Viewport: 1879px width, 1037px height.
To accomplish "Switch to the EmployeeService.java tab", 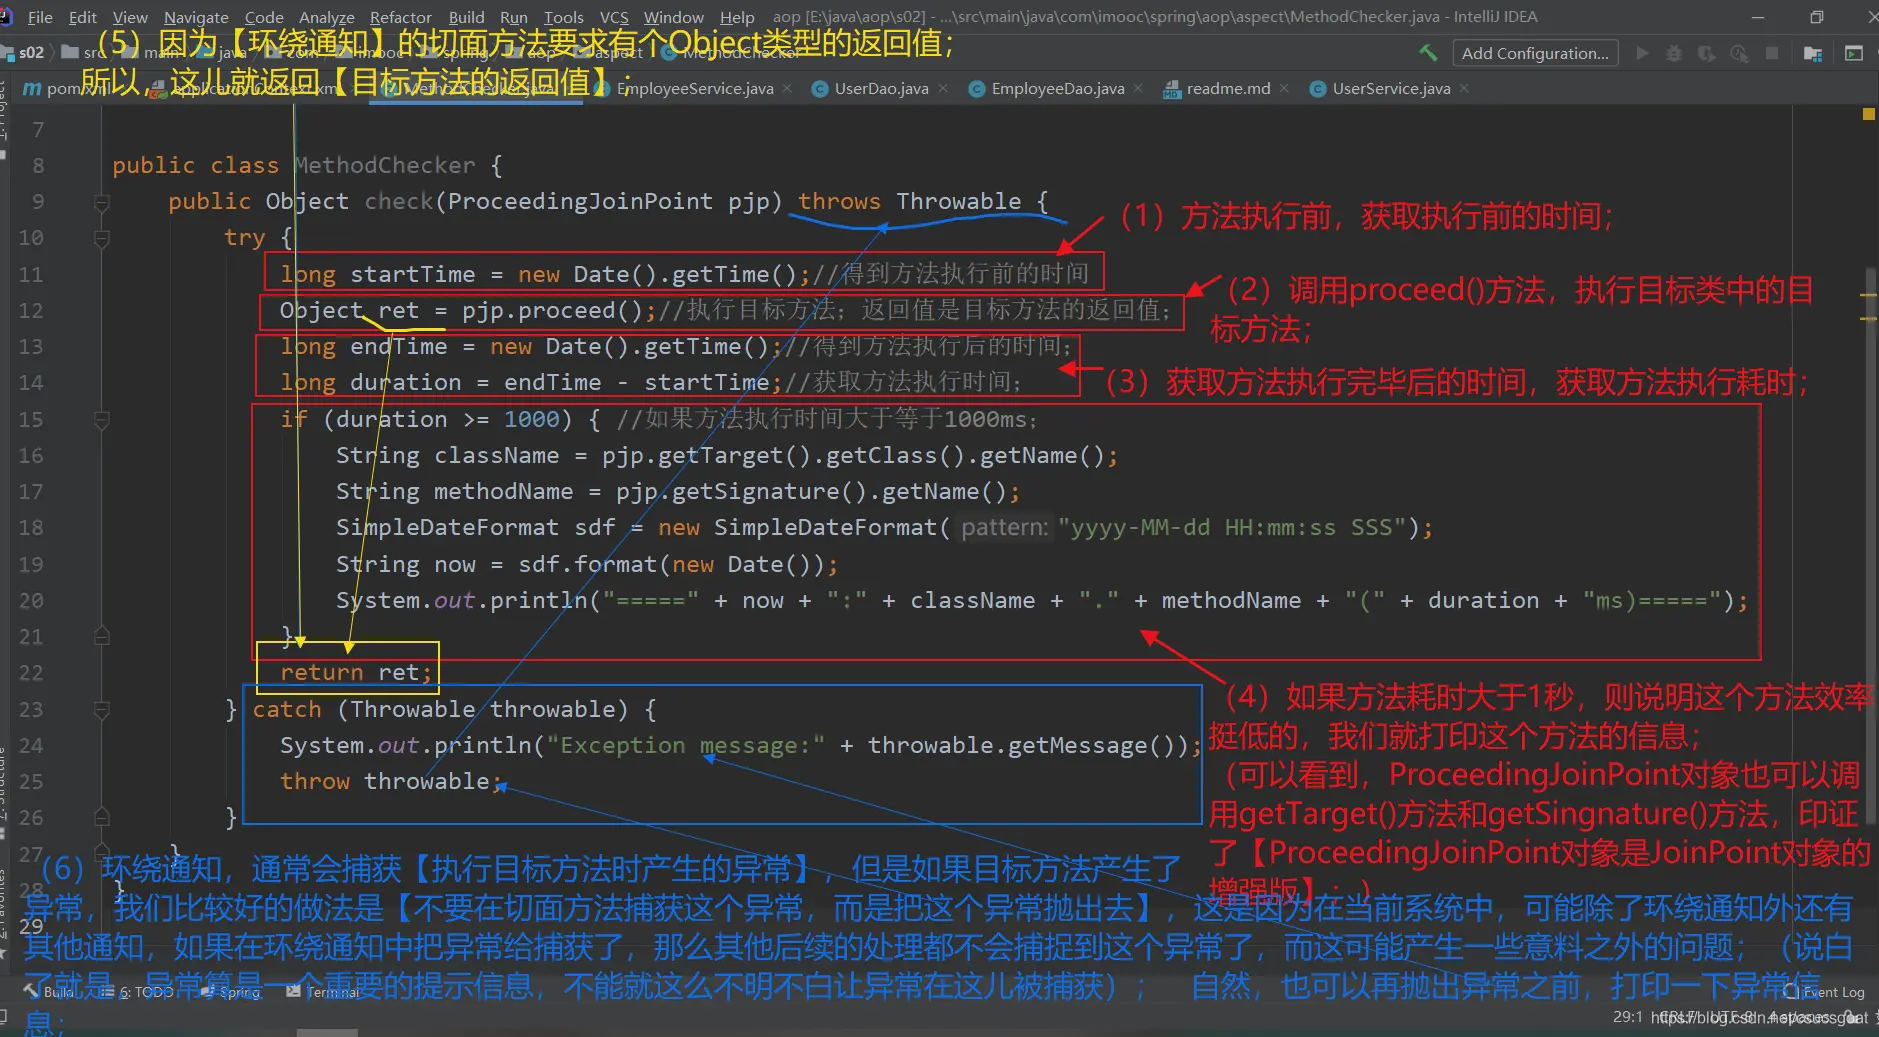I will pos(695,88).
